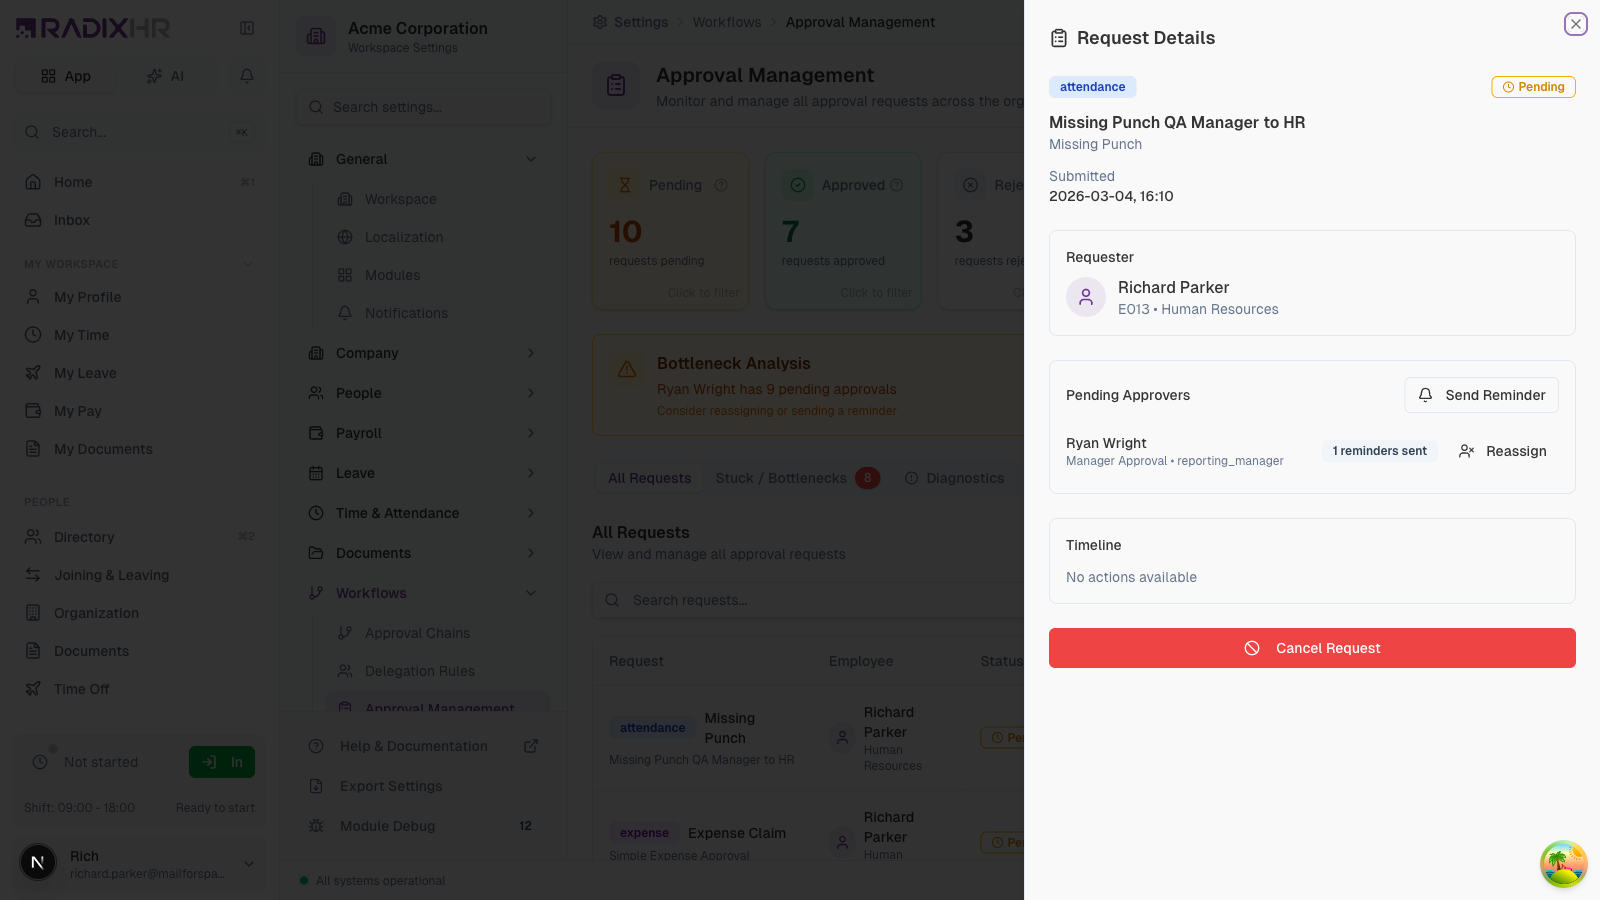Collapse the General settings section
Image resolution: width=1600 pixels, height=900 pixels.
pyautogui.click(x=531, y=159)
